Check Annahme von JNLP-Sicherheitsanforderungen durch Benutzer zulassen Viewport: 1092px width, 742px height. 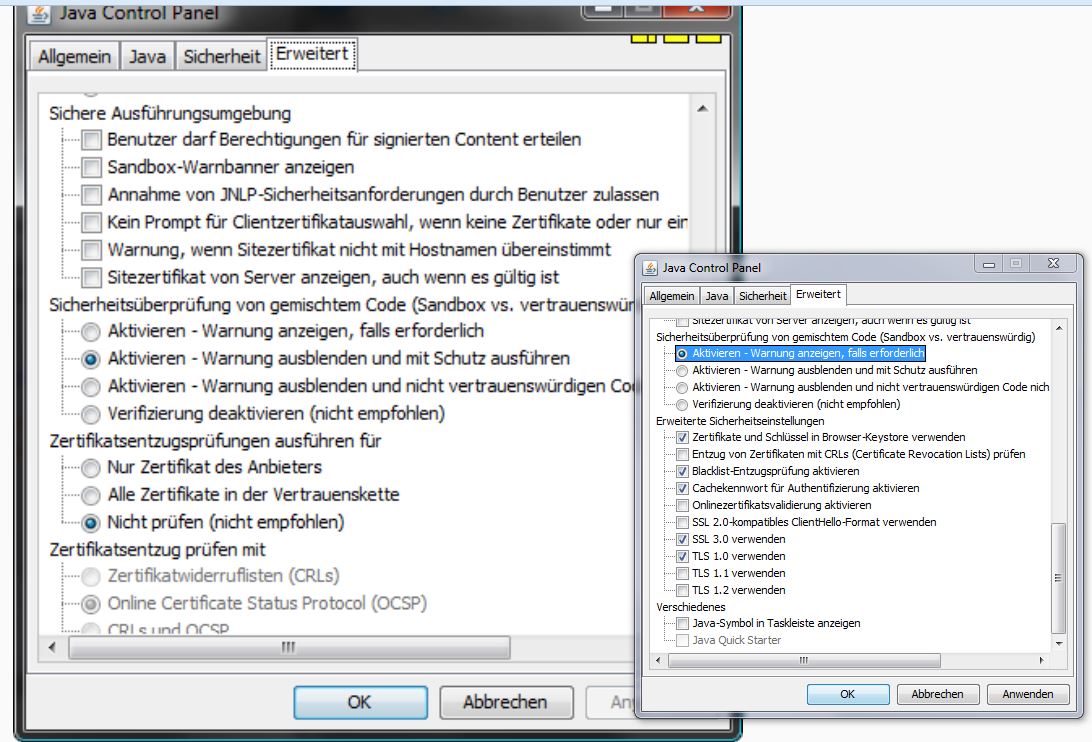91,195
